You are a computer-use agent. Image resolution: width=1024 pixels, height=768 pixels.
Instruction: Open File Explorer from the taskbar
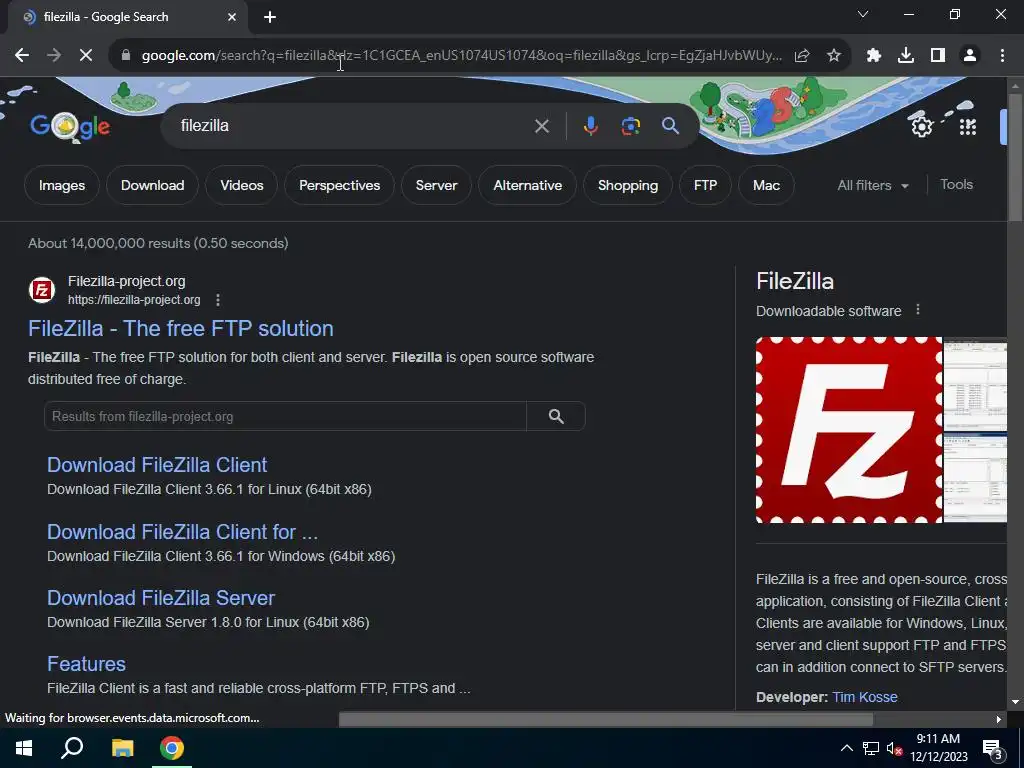coord(122,748)
